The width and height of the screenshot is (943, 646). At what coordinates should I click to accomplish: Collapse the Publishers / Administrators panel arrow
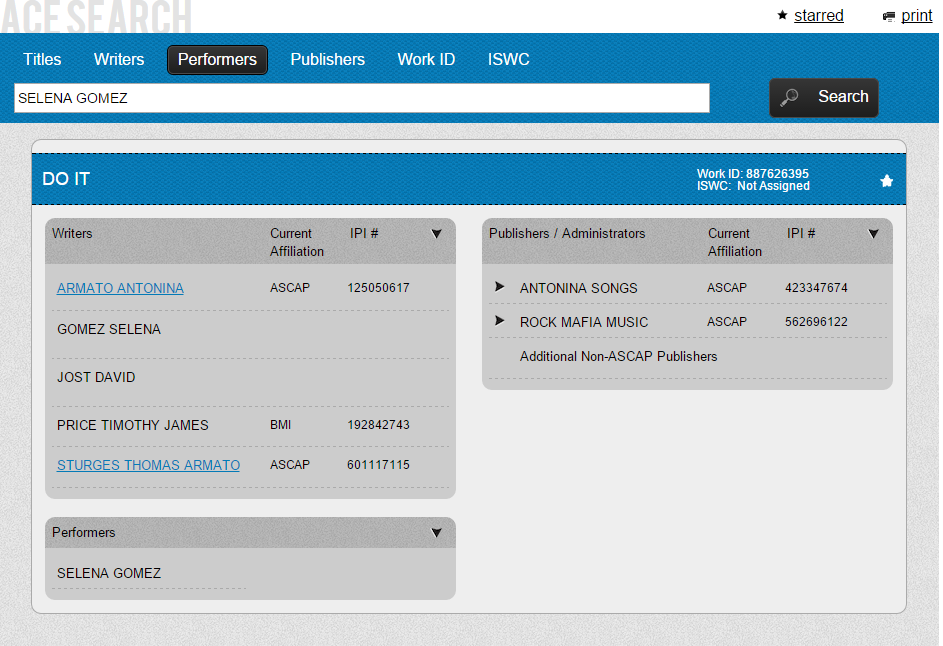tap(873, 234)
